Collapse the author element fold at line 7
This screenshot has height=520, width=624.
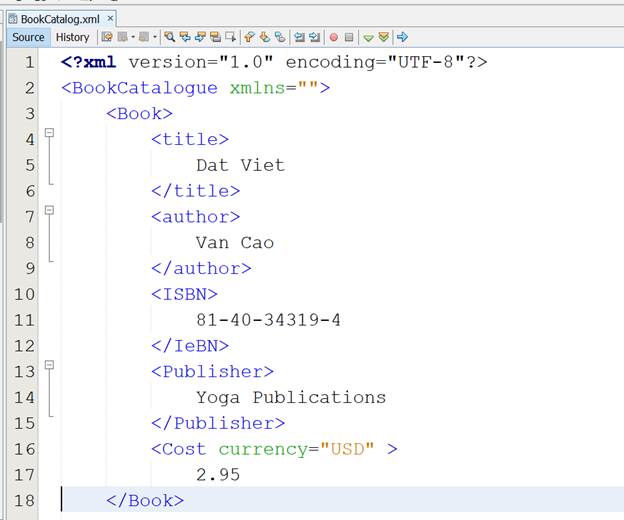pyautogui.click(x=49, y=210)
